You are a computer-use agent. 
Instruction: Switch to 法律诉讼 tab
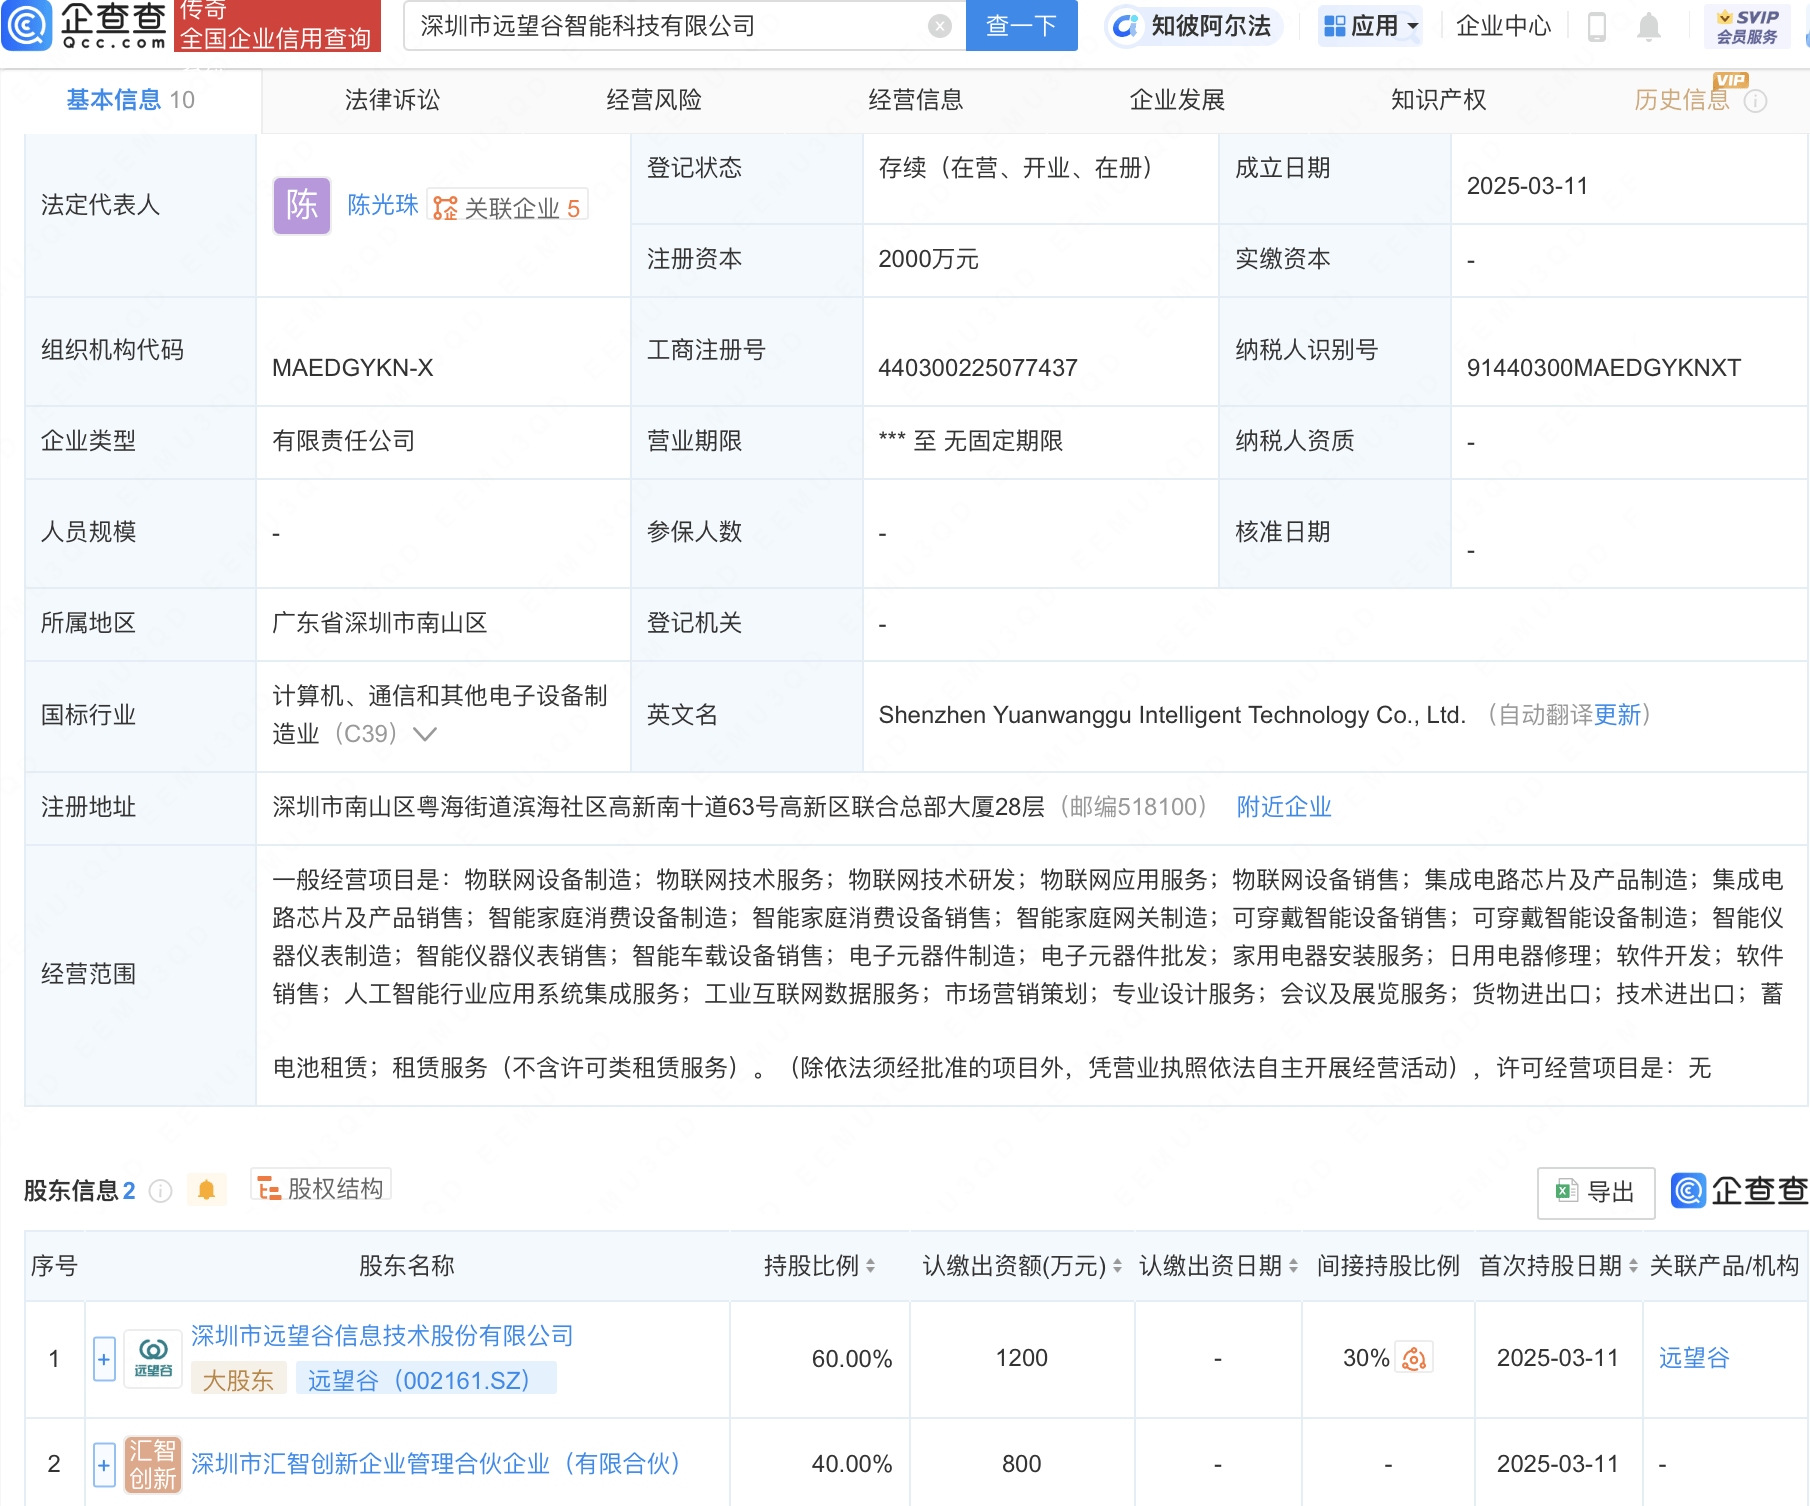392,100
